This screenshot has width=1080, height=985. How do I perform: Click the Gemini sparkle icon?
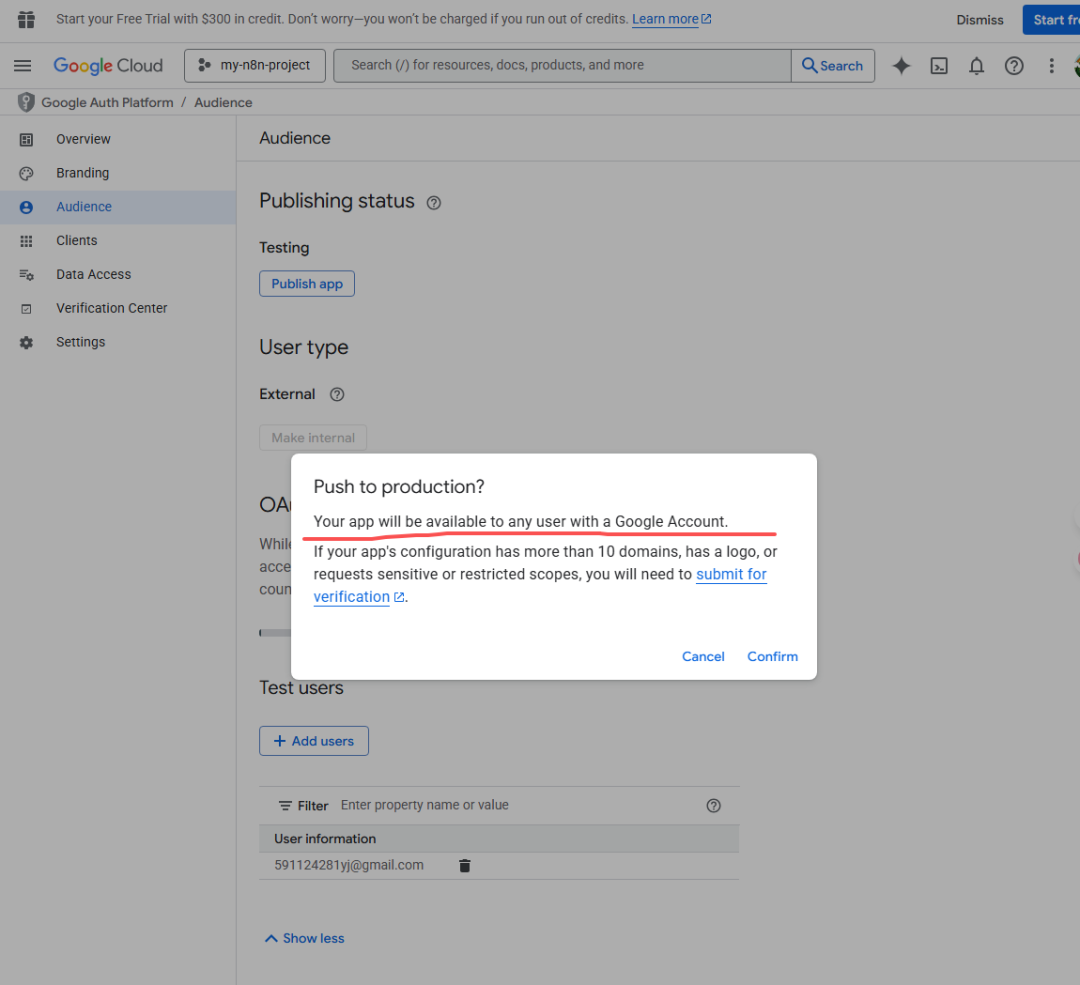901,66
